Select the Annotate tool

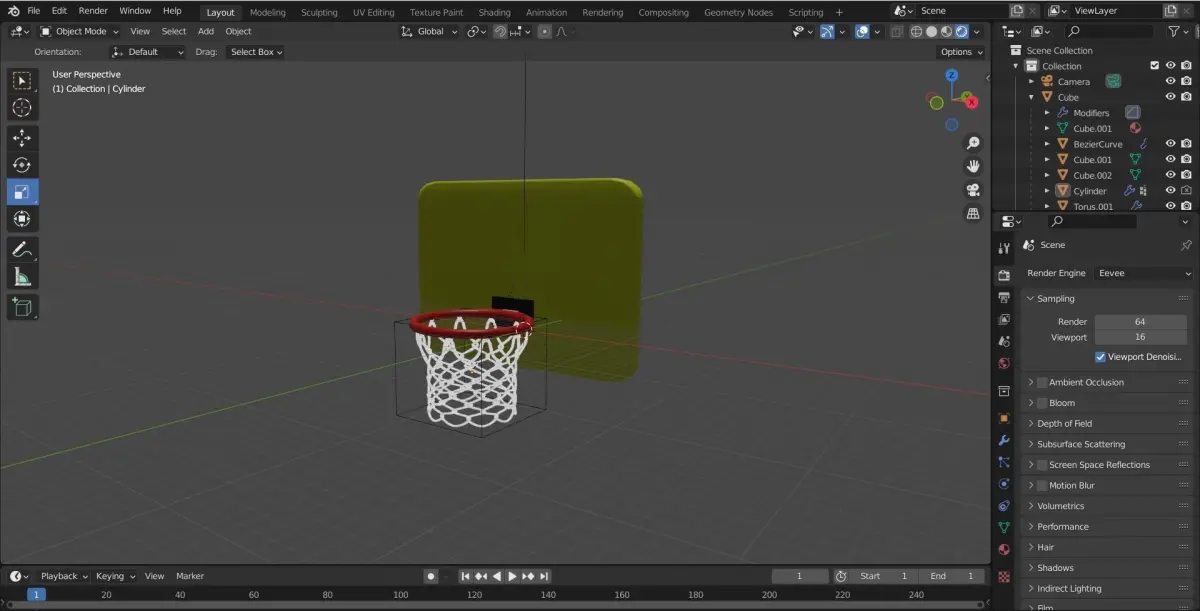point(22,250)
